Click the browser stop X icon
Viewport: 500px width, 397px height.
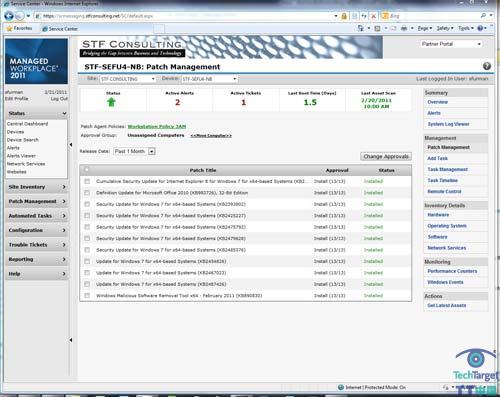tap(374, 16)
